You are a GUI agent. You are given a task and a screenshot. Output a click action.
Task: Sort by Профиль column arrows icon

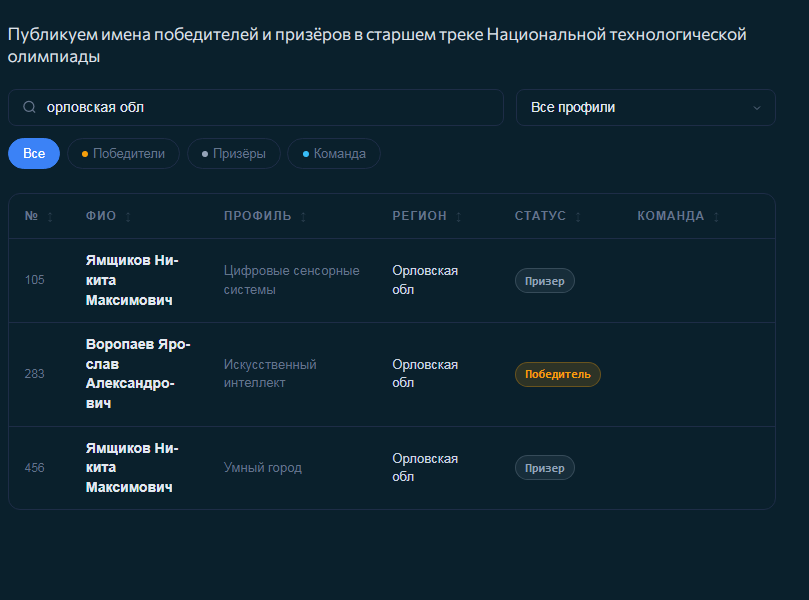click(x=303, y=217)
